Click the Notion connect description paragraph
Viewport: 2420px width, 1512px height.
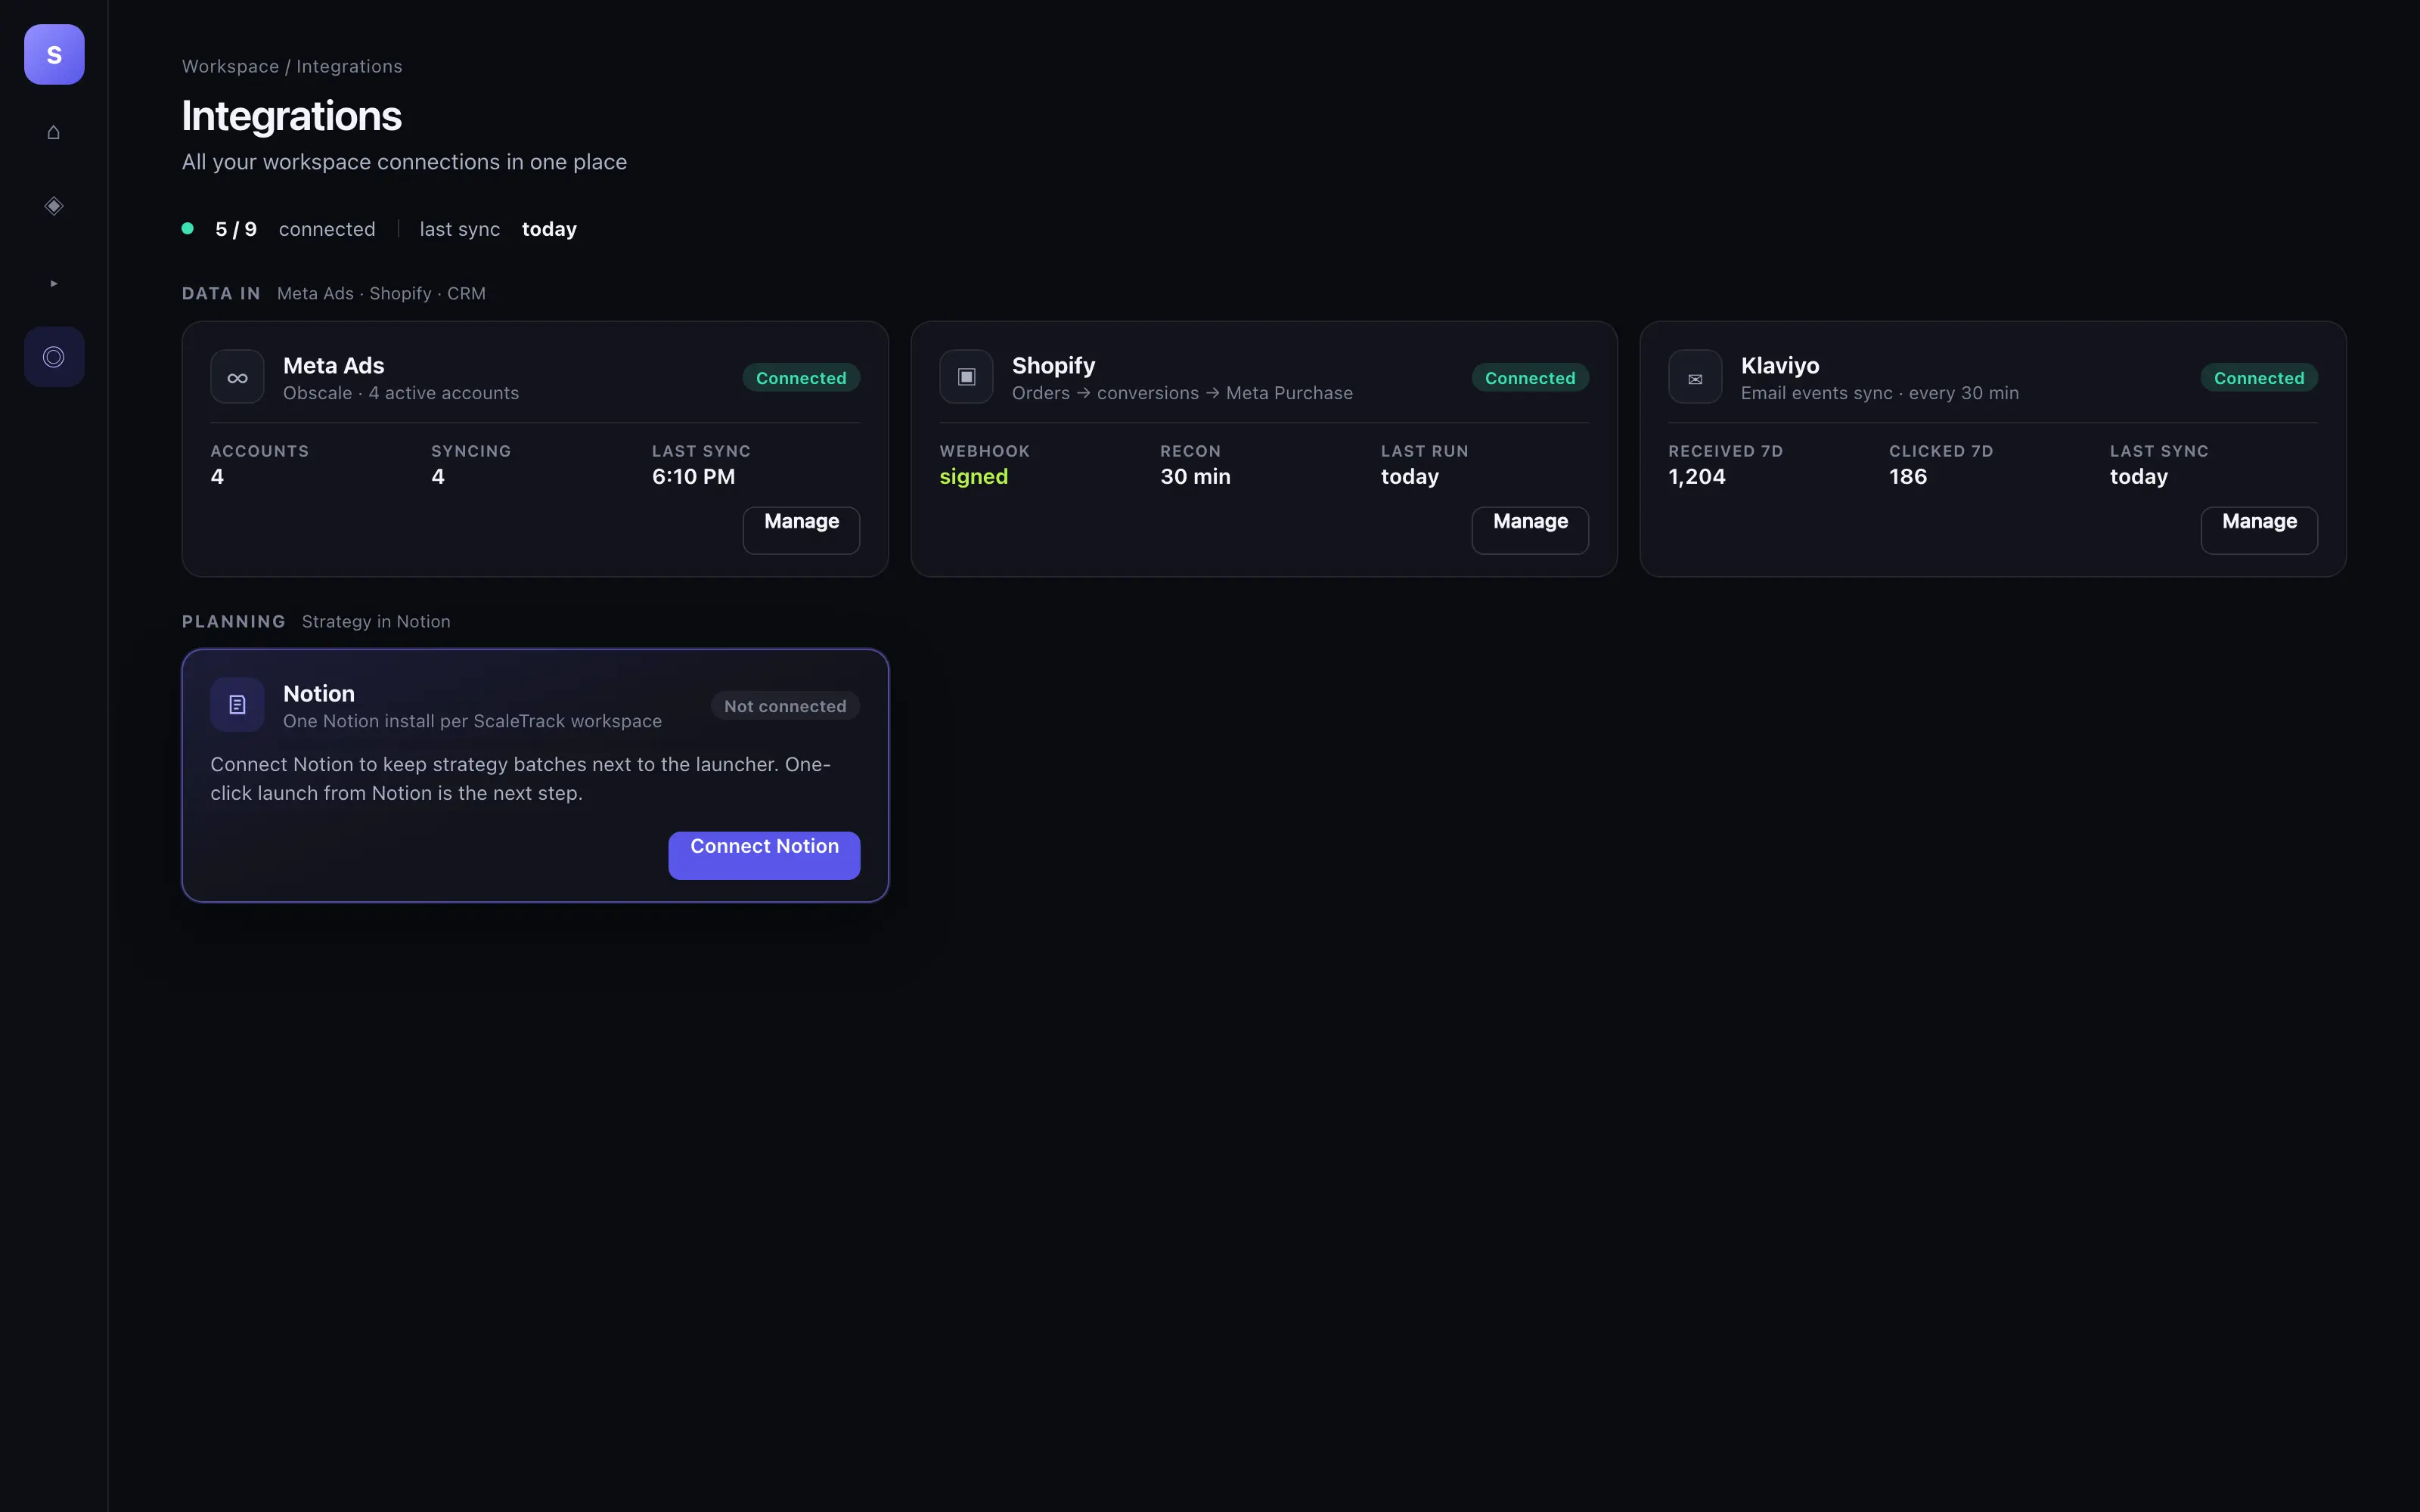click(x=520, y=778)
